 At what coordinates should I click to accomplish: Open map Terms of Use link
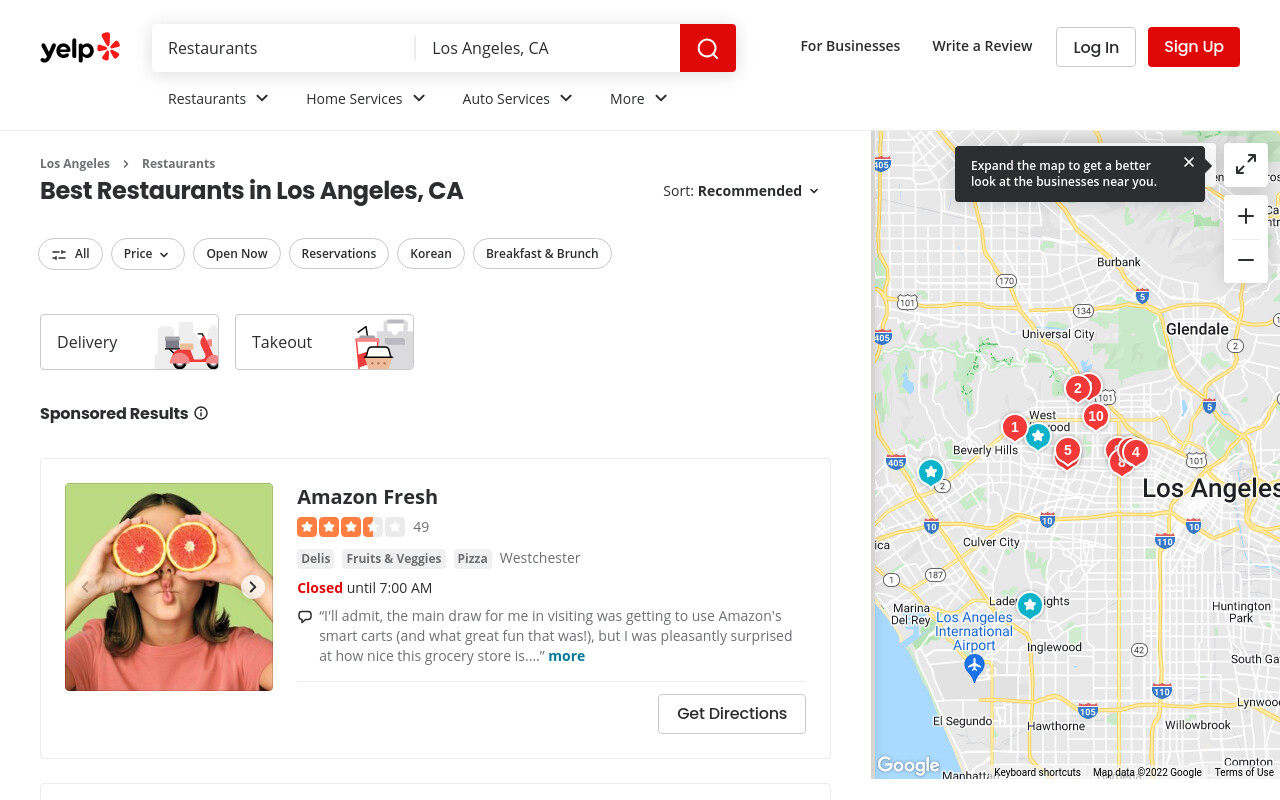(1244, 772)
